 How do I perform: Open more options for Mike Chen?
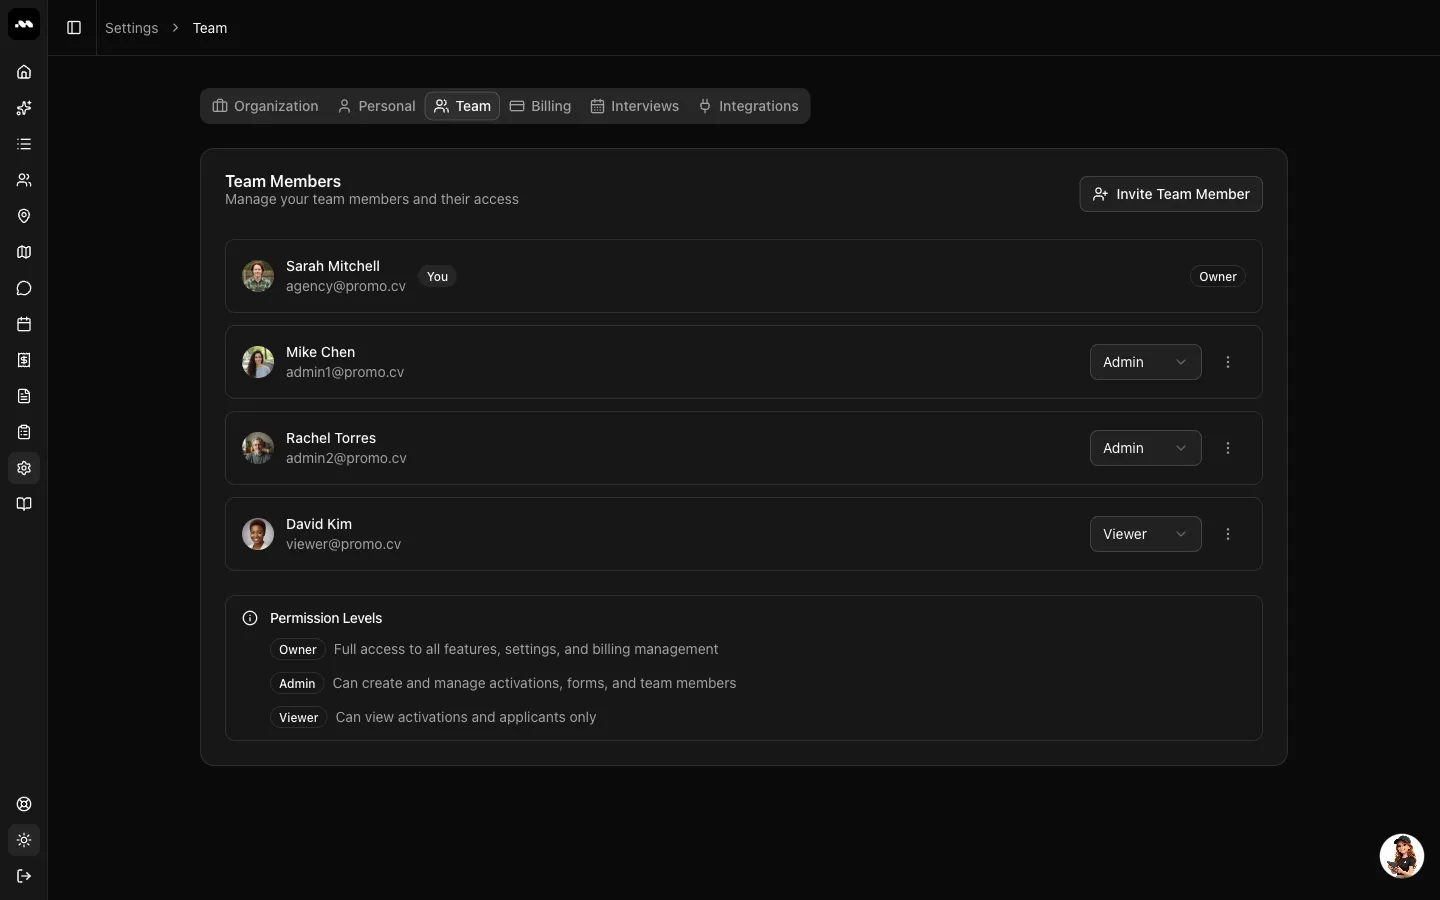(1228, 362)
